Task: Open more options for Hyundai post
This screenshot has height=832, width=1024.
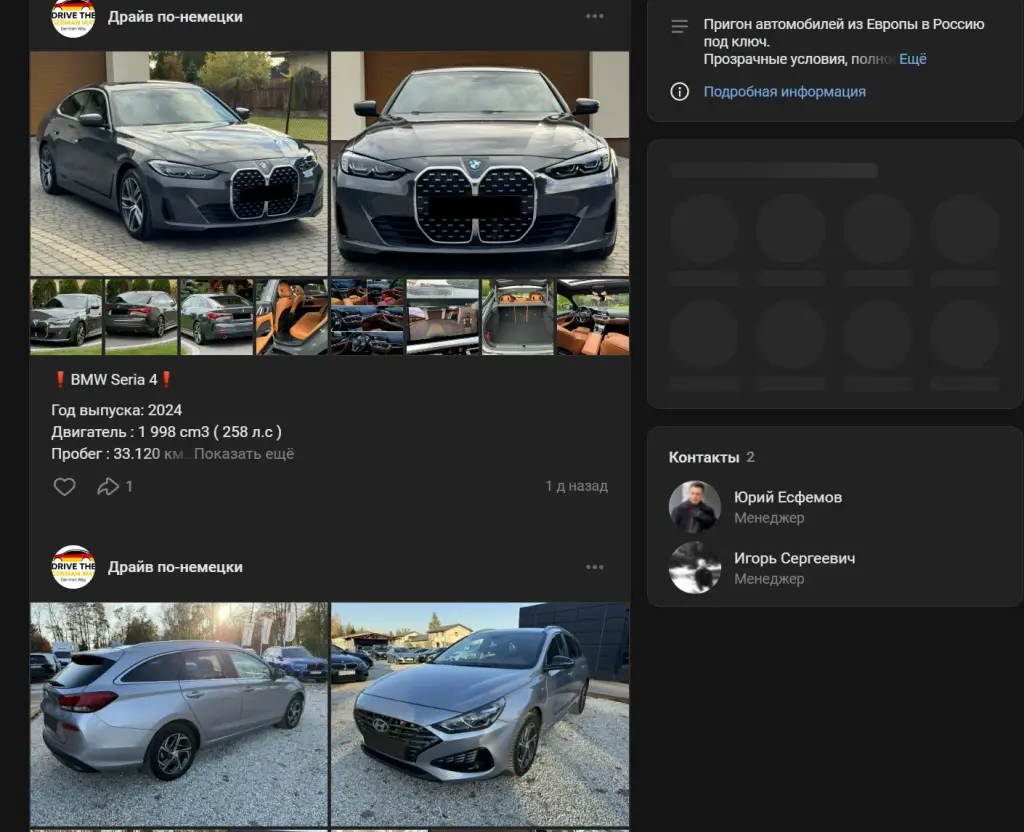Action: click(594, 567)
